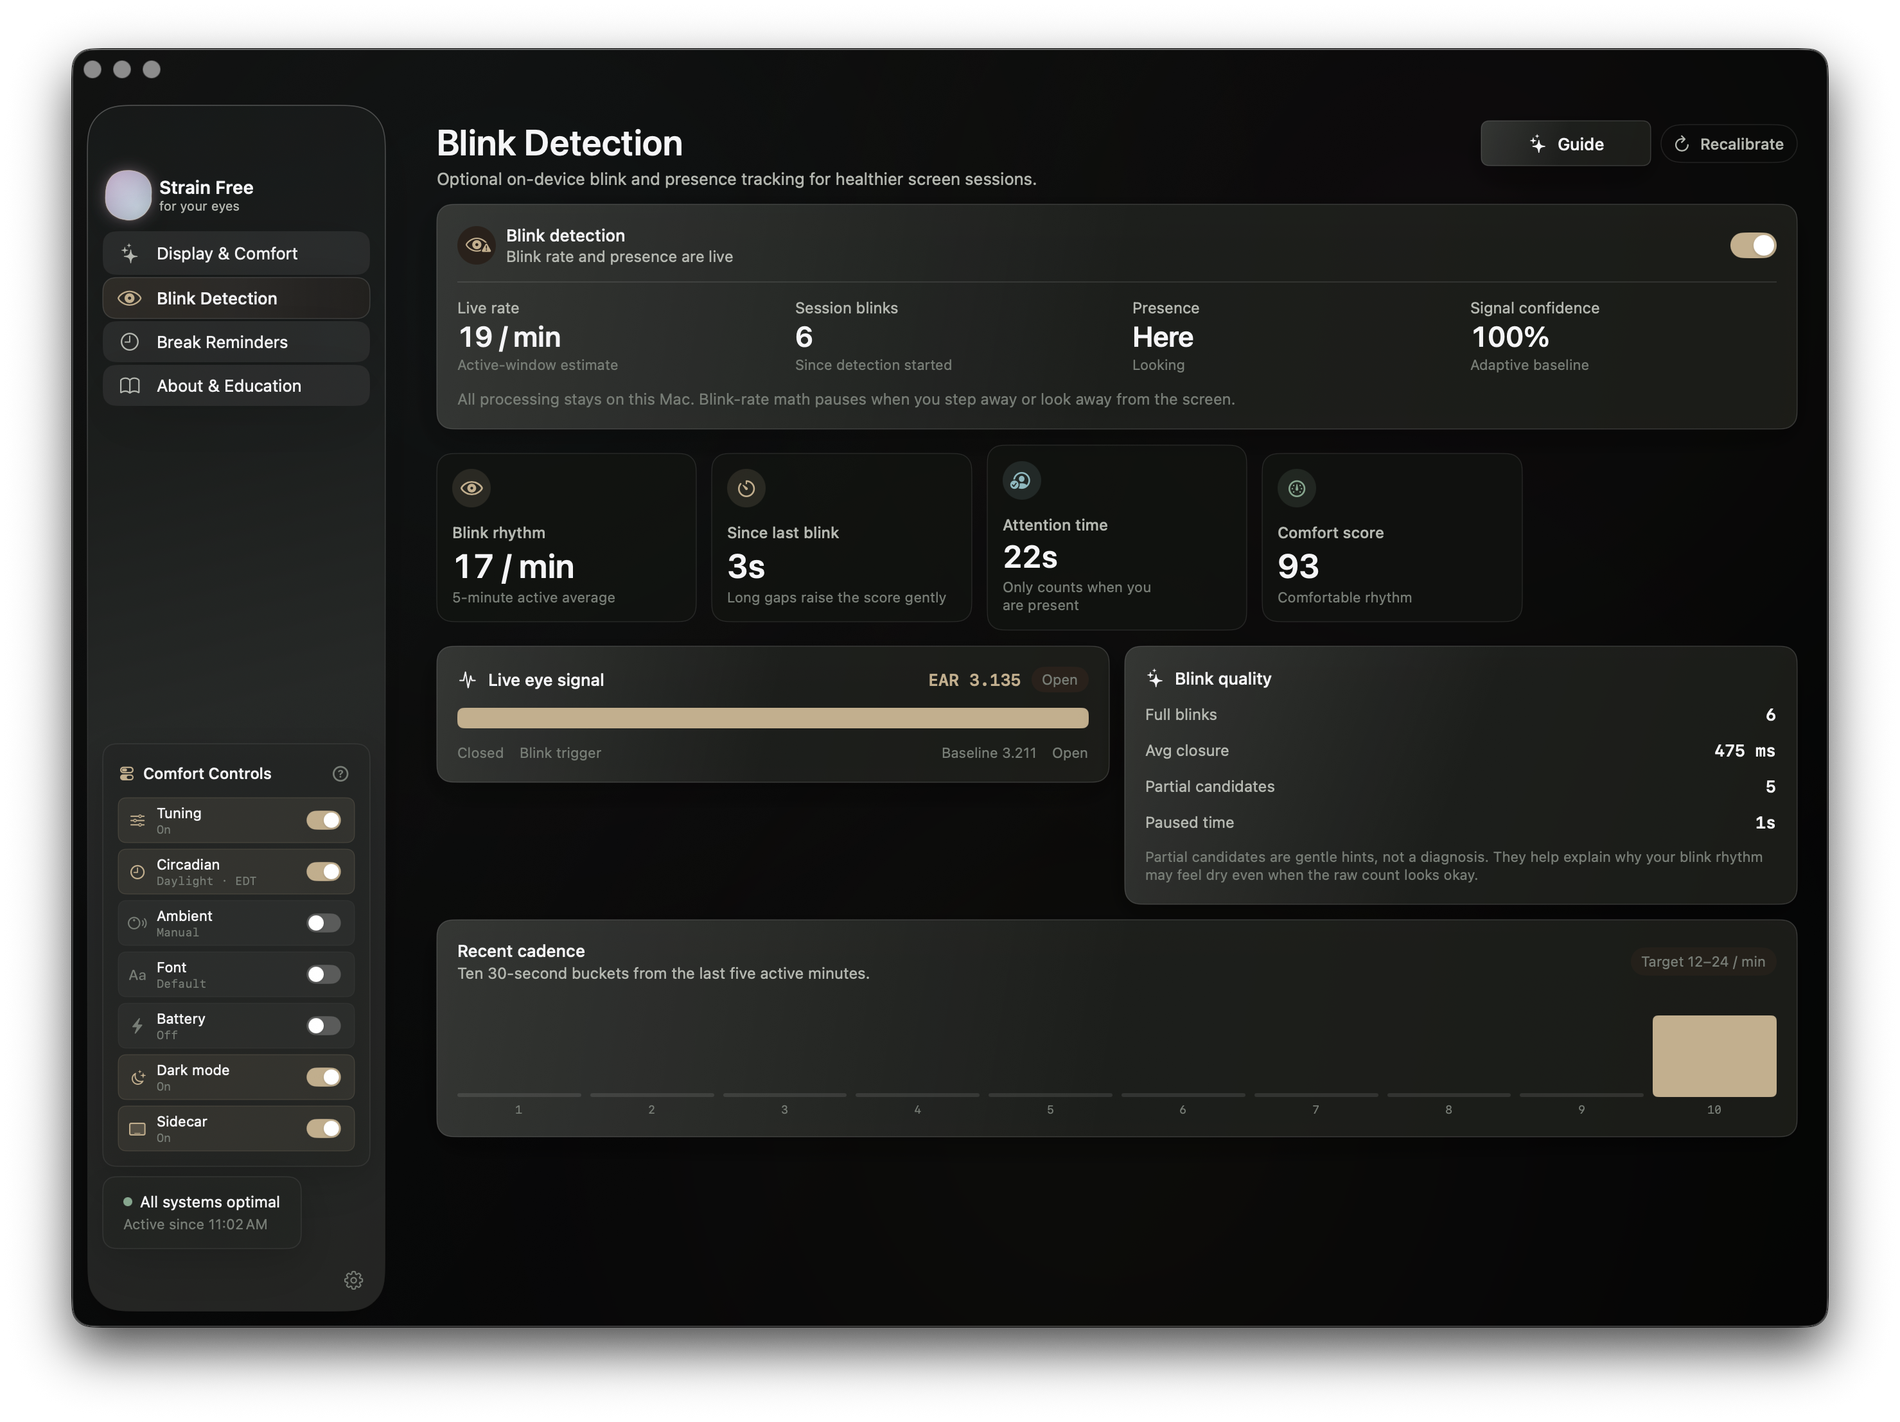The image size is (1900, 1422).
Task: Click the Comfort Controls help question mark
Action: 340,774
